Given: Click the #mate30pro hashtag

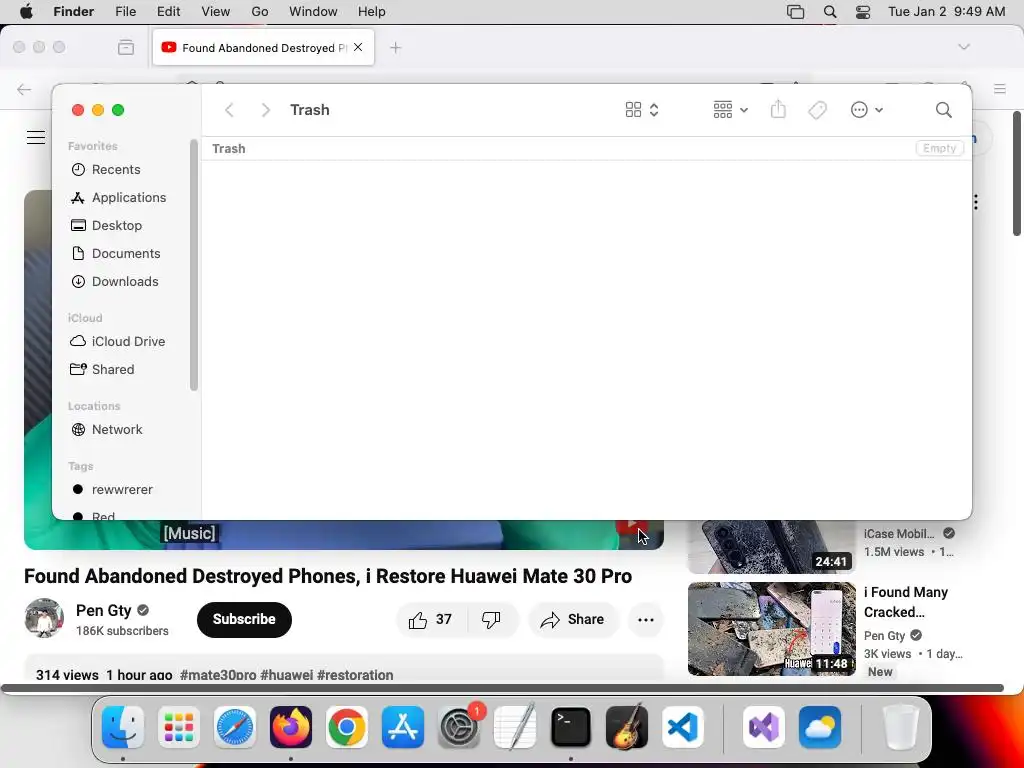Looking at the screenshot, I should pos(217,675).
